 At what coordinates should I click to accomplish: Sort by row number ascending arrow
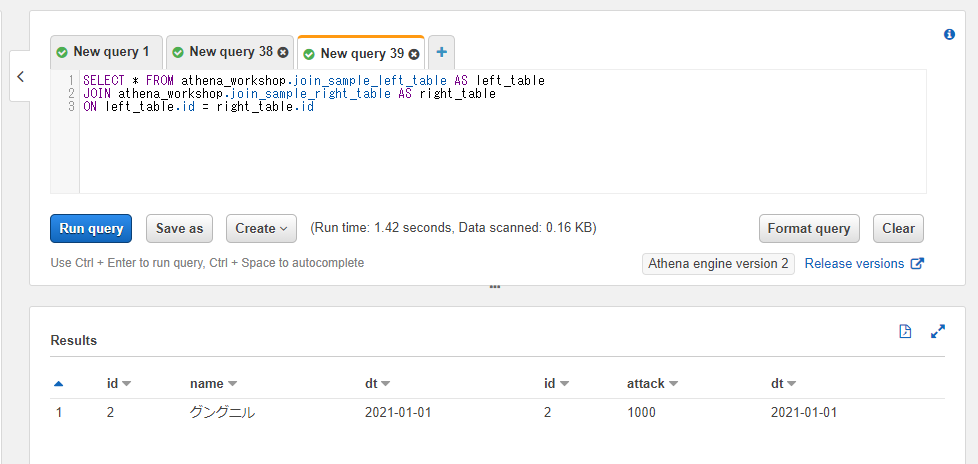click(59, 384)
